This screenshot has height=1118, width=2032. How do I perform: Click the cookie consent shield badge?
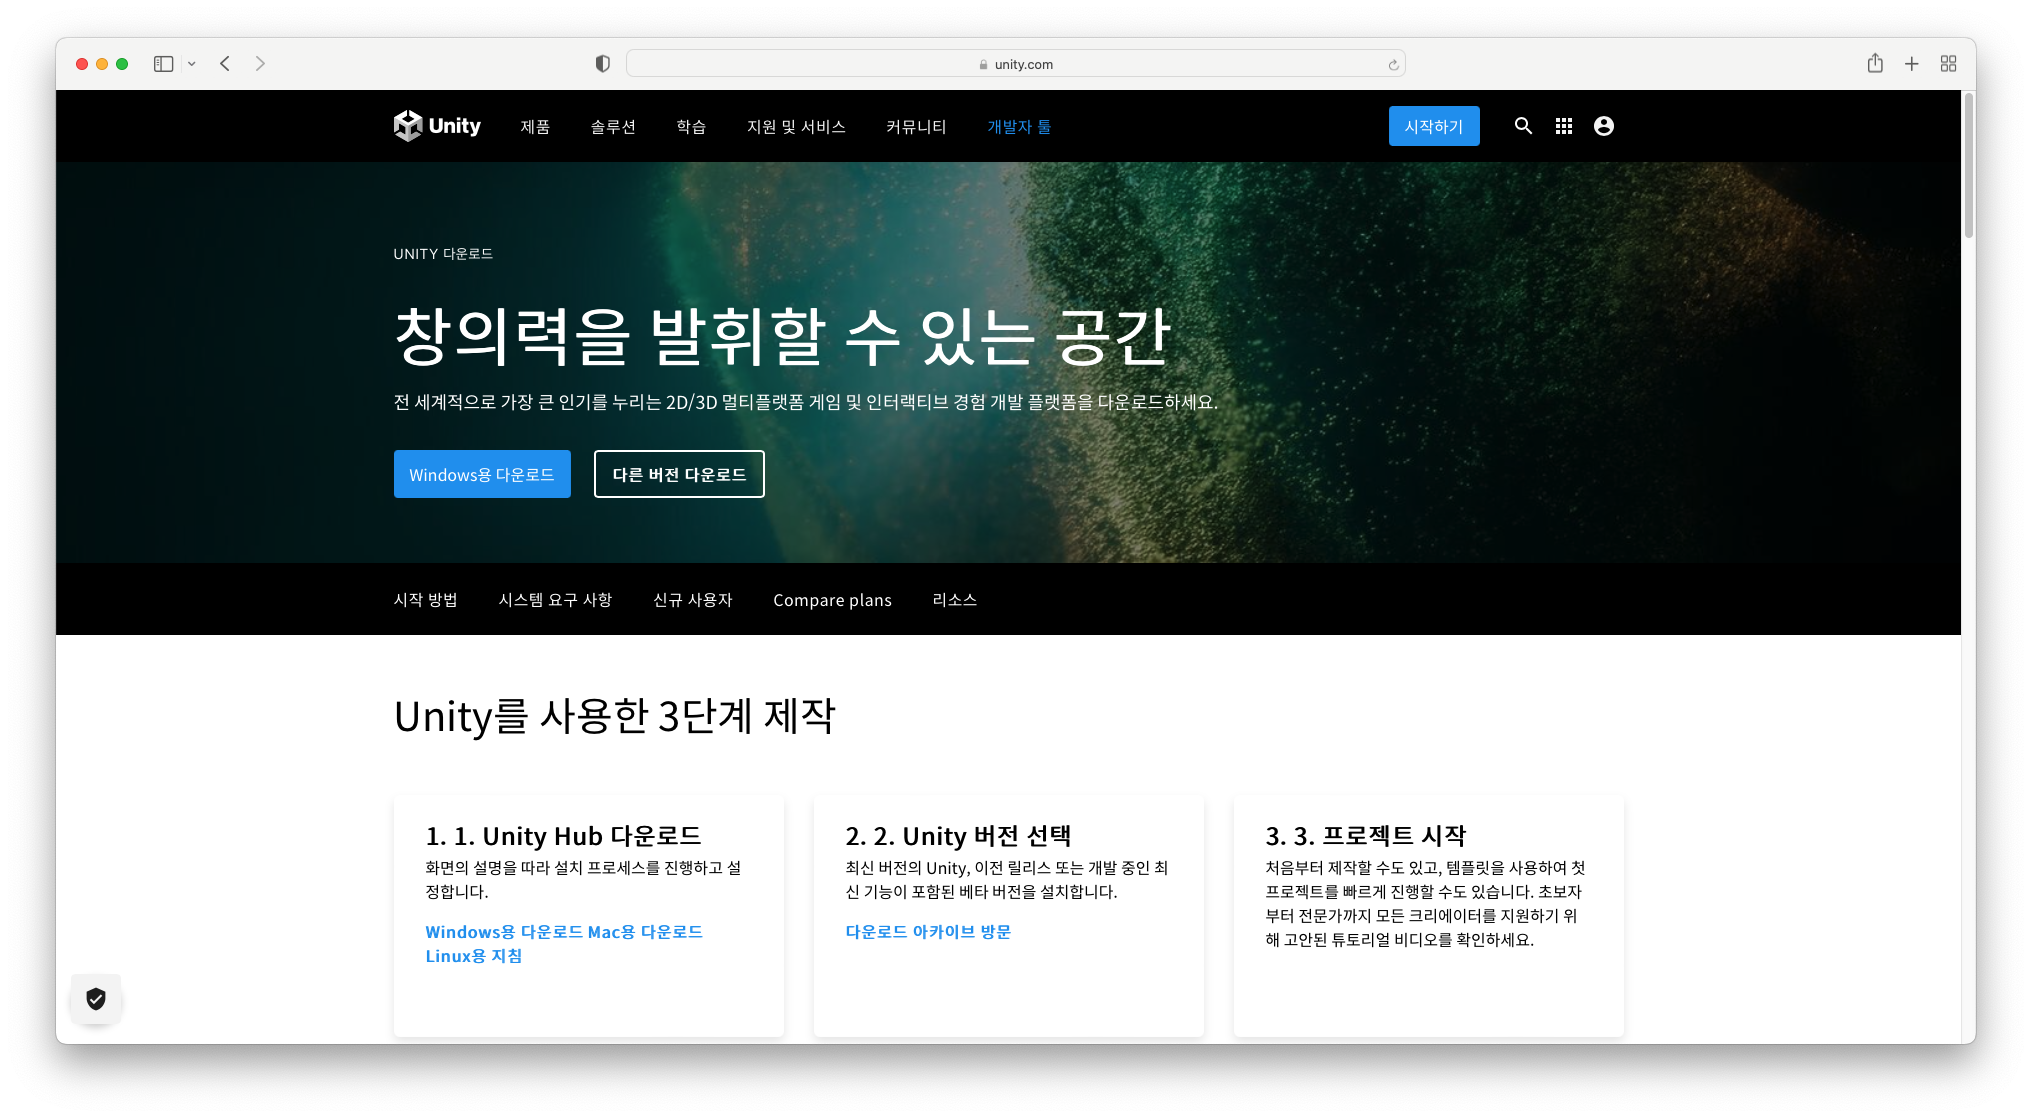point(96,998)
